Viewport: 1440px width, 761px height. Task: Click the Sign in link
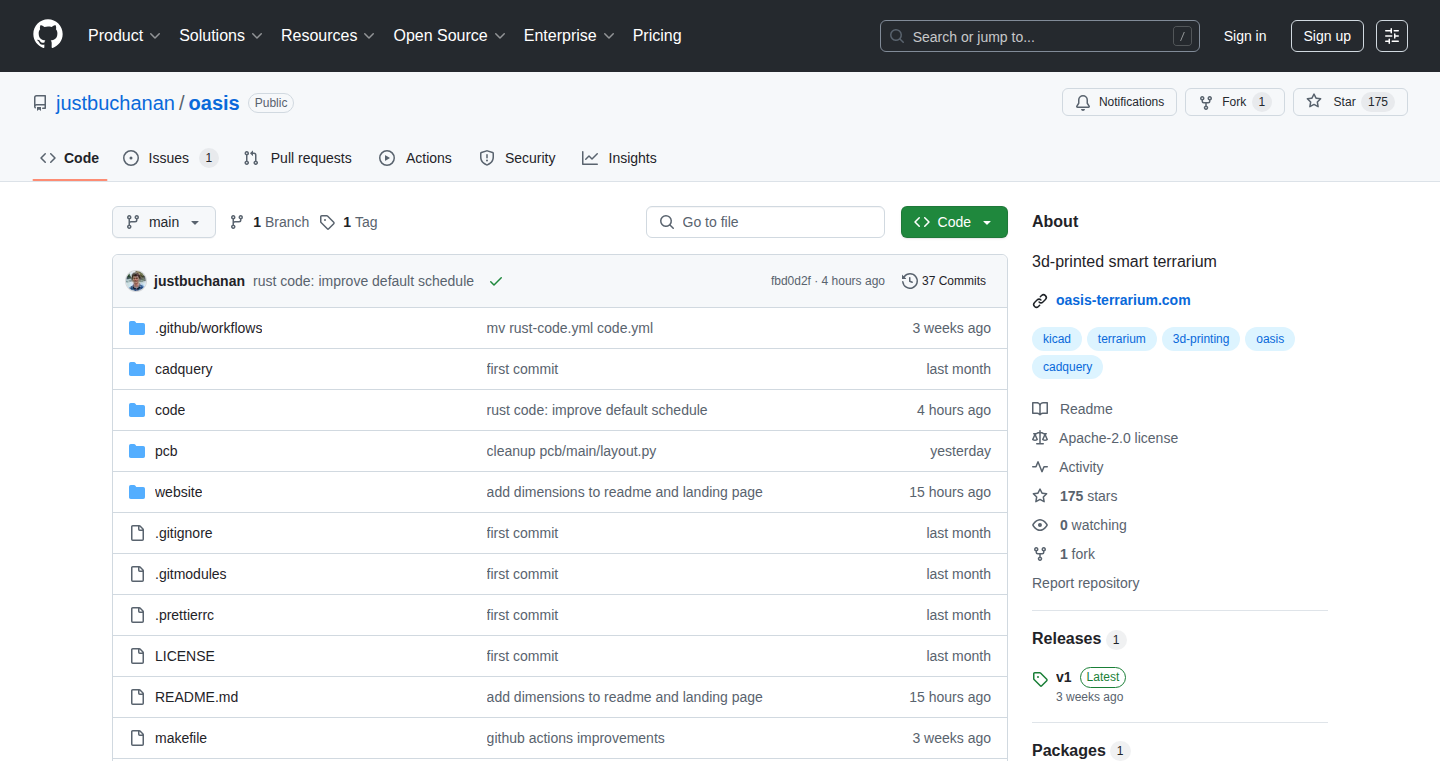pyautogui.click(x=1245, y=36)
